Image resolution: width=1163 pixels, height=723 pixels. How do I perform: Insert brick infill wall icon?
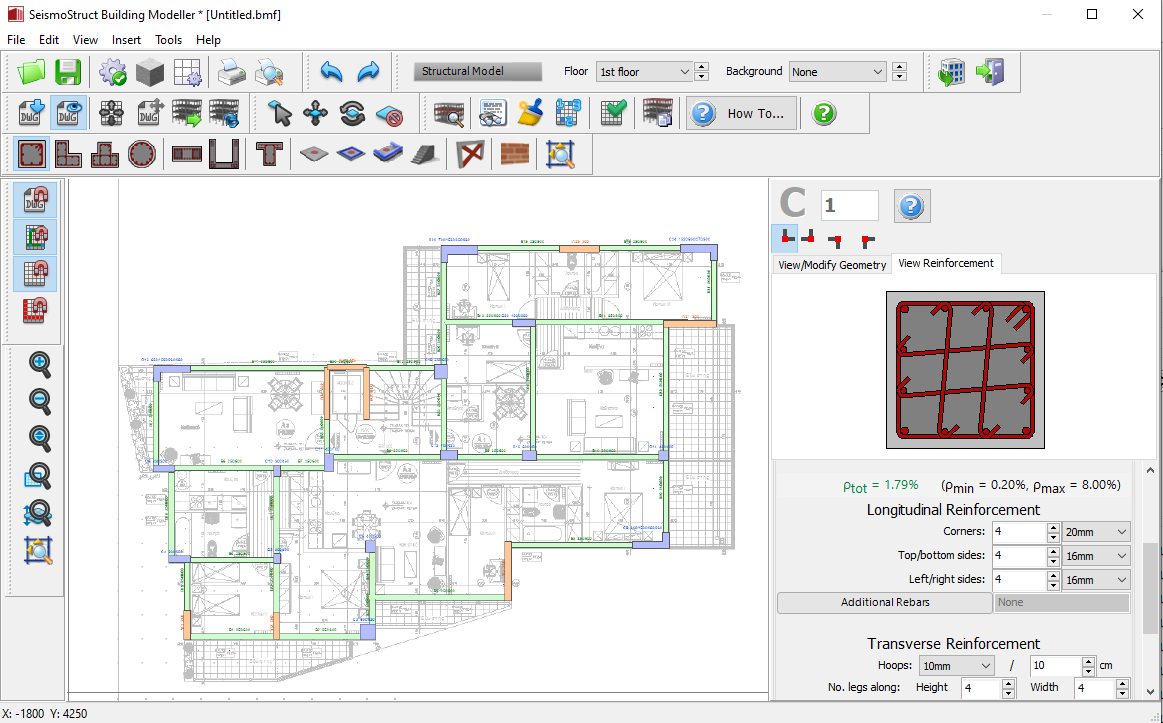tap(515, 154)
